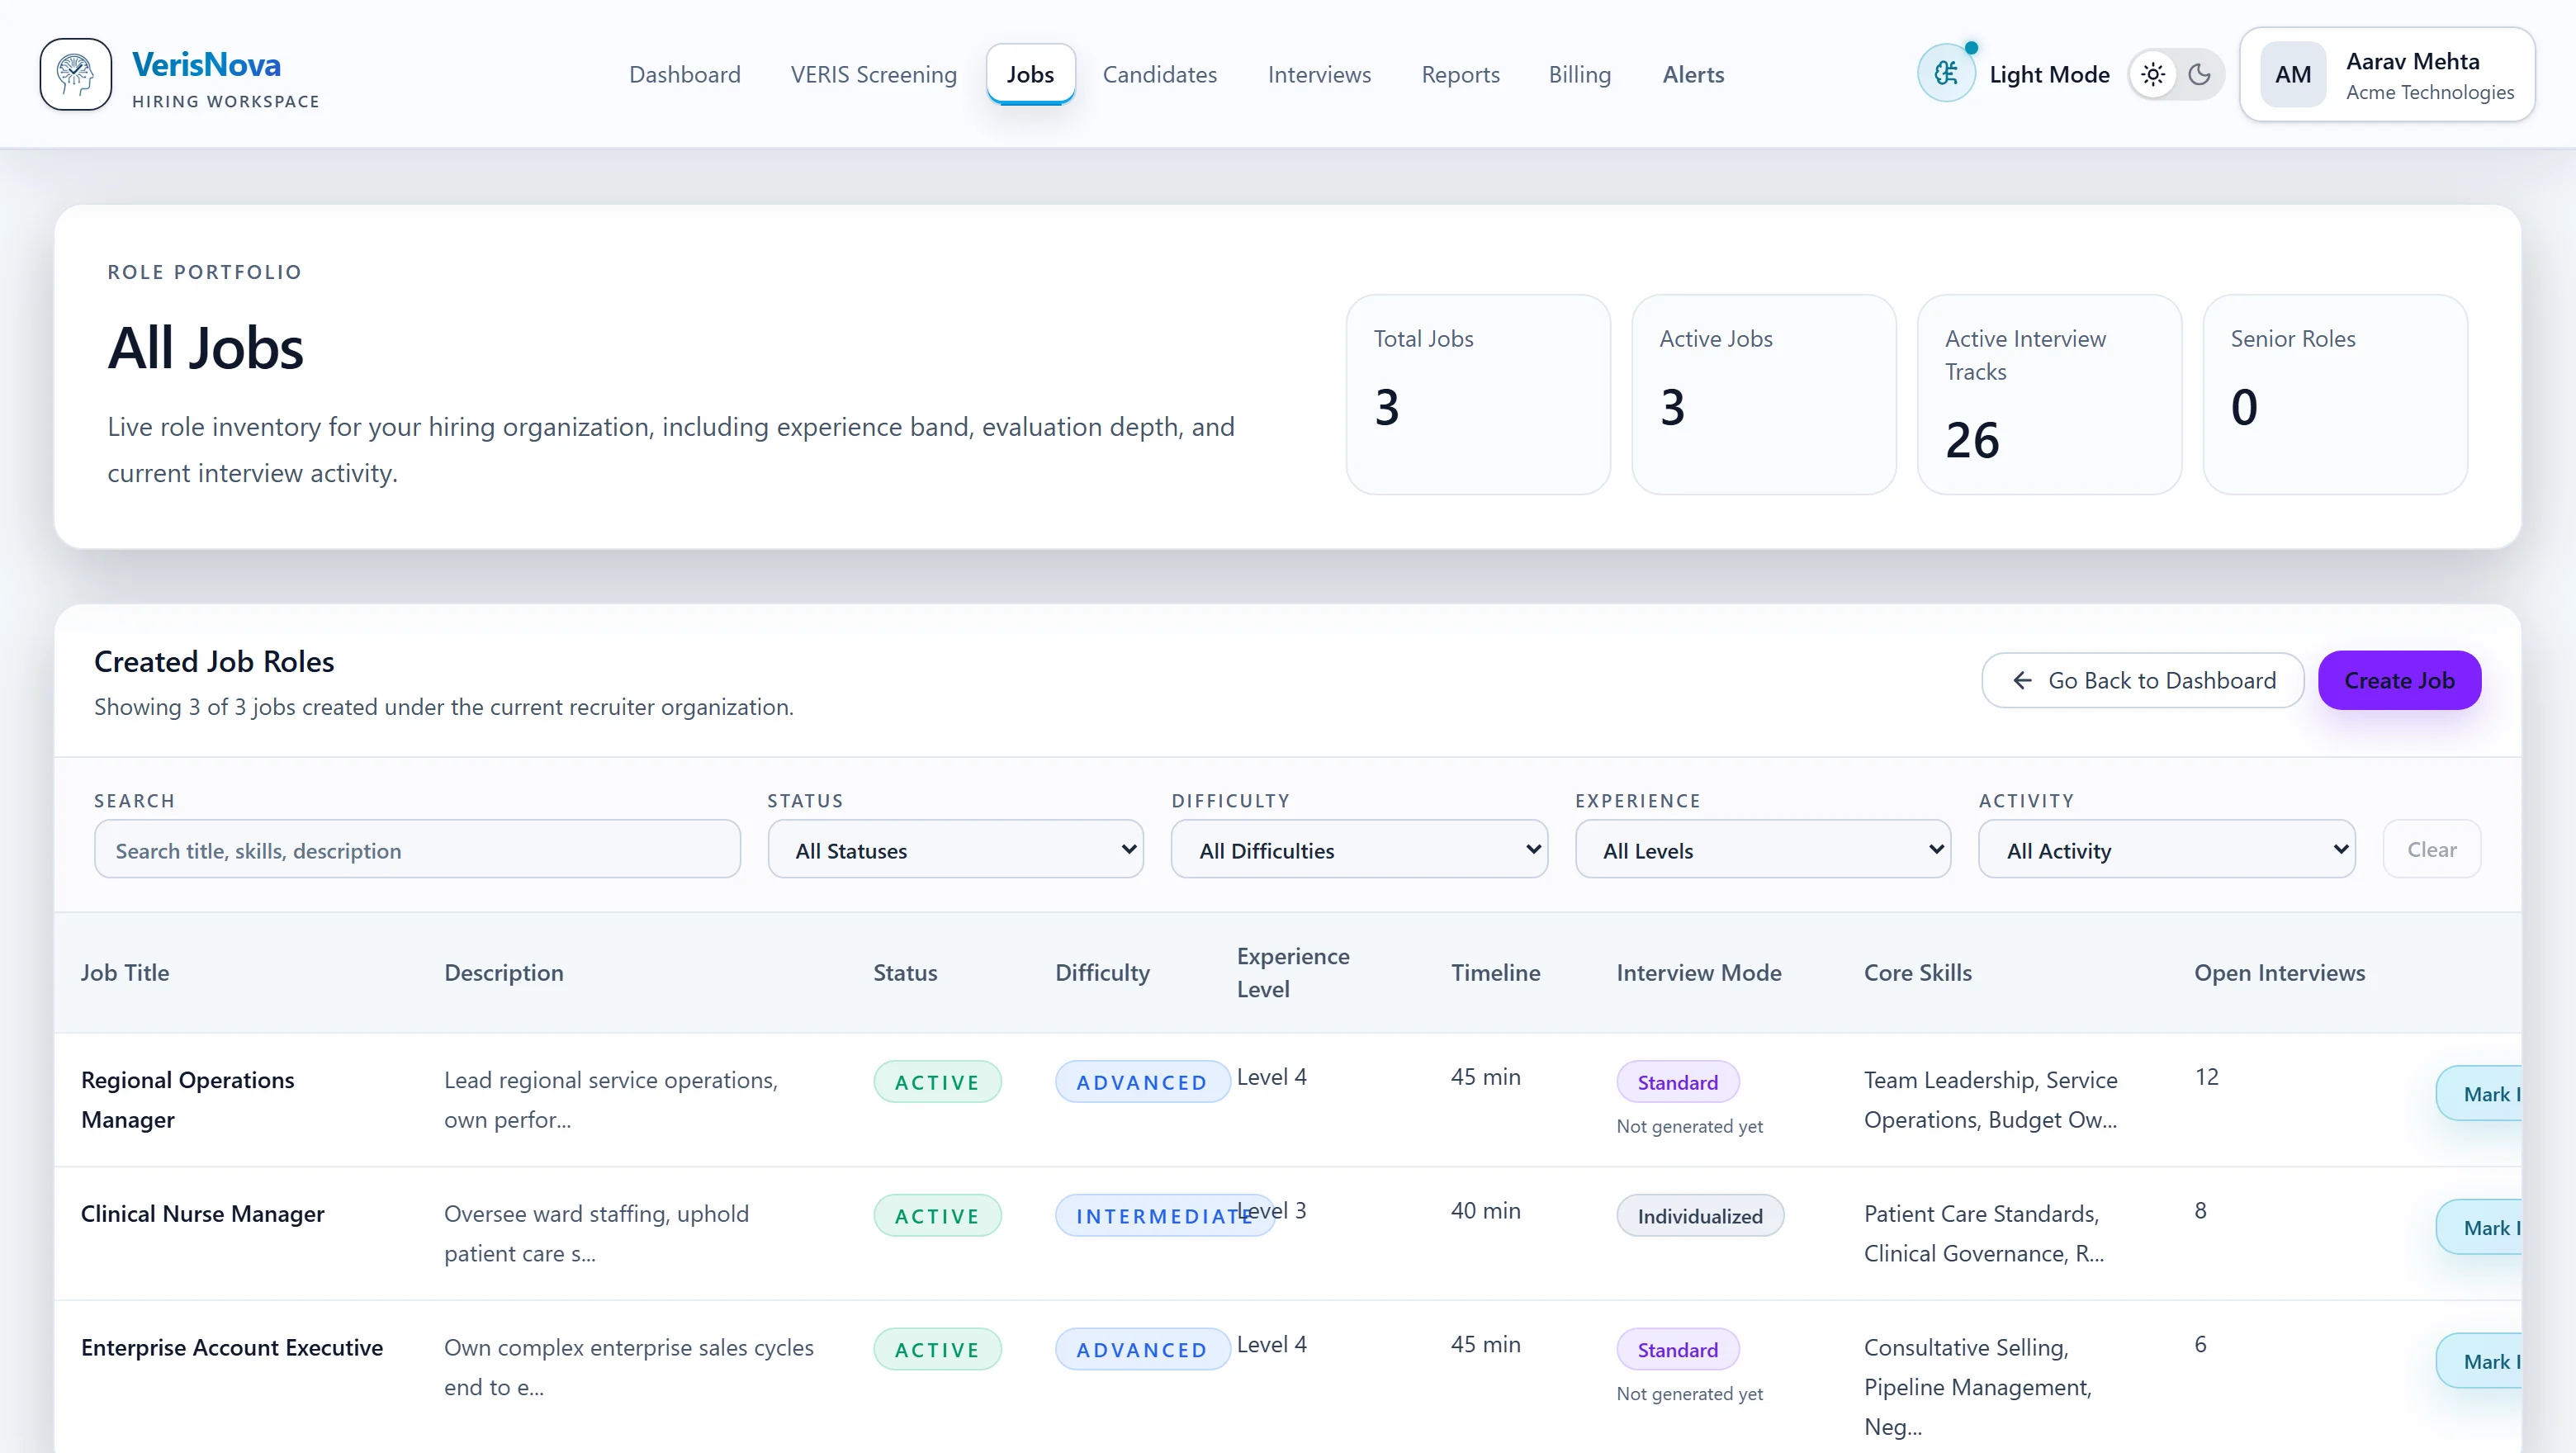
Task: Click the 40 min timeline cell
Action: [x=1485, y=1210]
